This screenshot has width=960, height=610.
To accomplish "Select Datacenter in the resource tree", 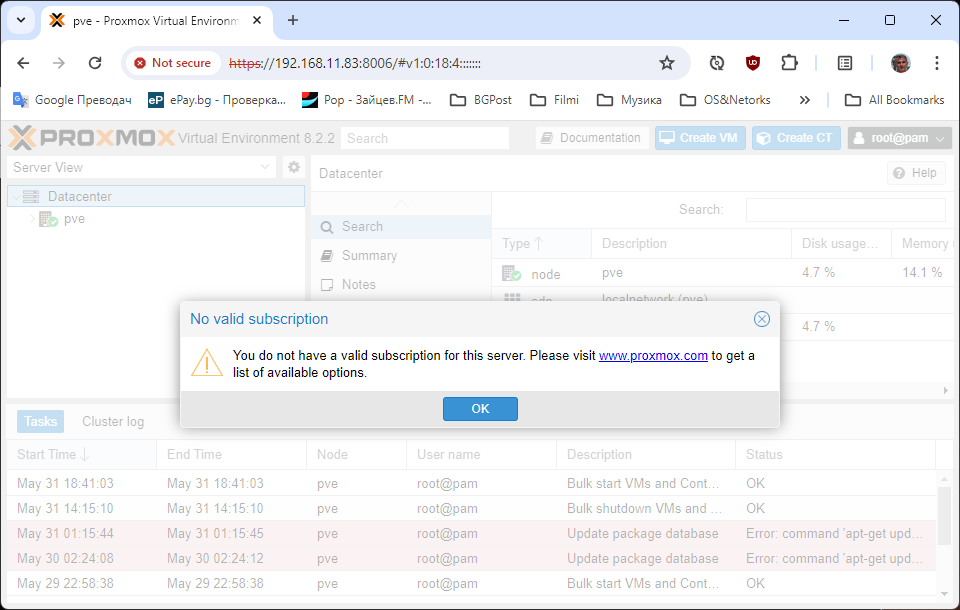I will coord(80,196).
